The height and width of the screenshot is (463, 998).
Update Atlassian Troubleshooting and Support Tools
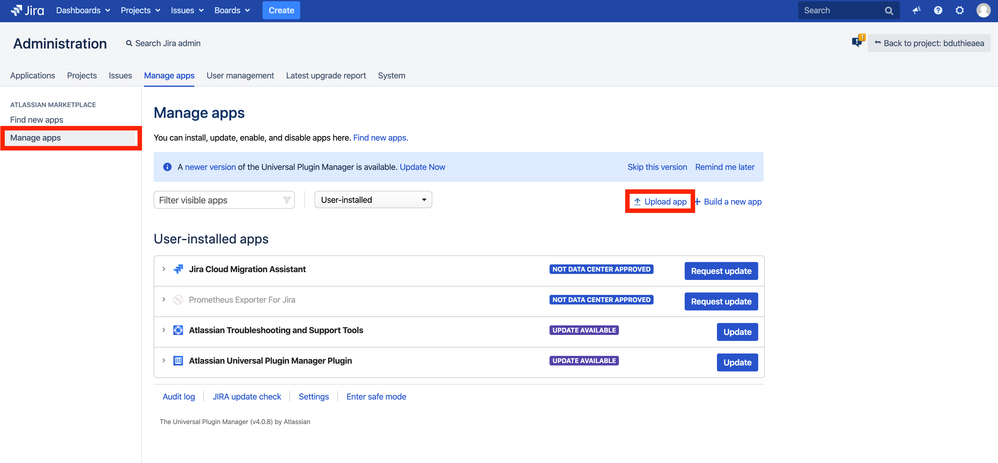pos(738,332)
